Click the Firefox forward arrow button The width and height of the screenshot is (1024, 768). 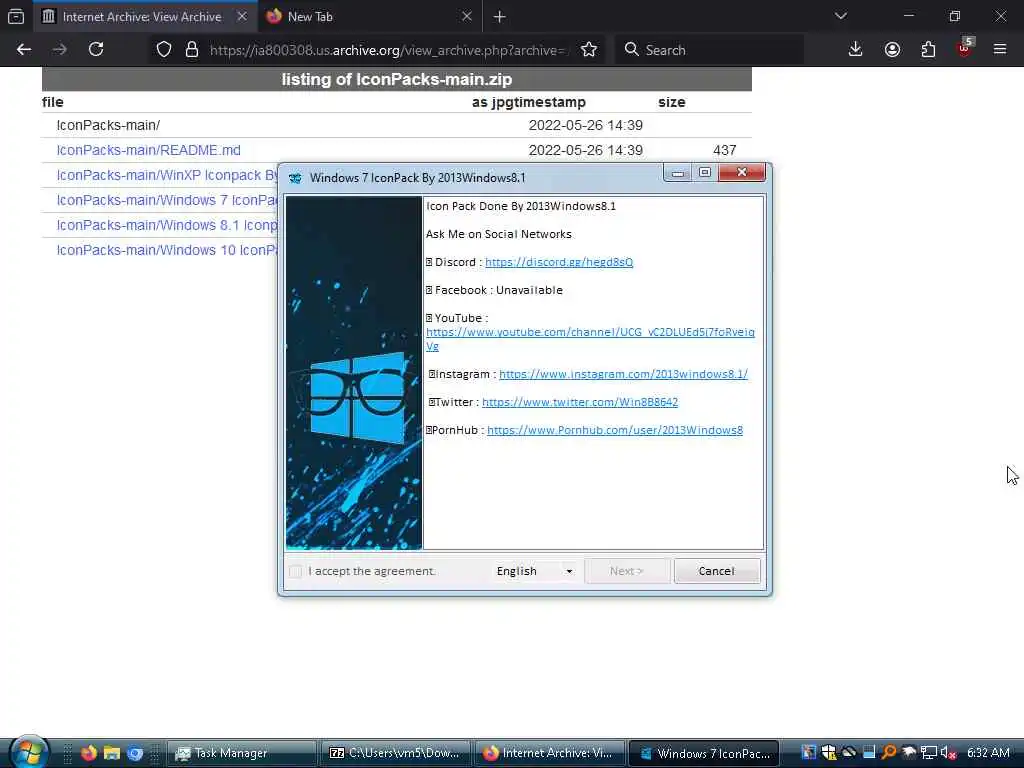[59, 50]
